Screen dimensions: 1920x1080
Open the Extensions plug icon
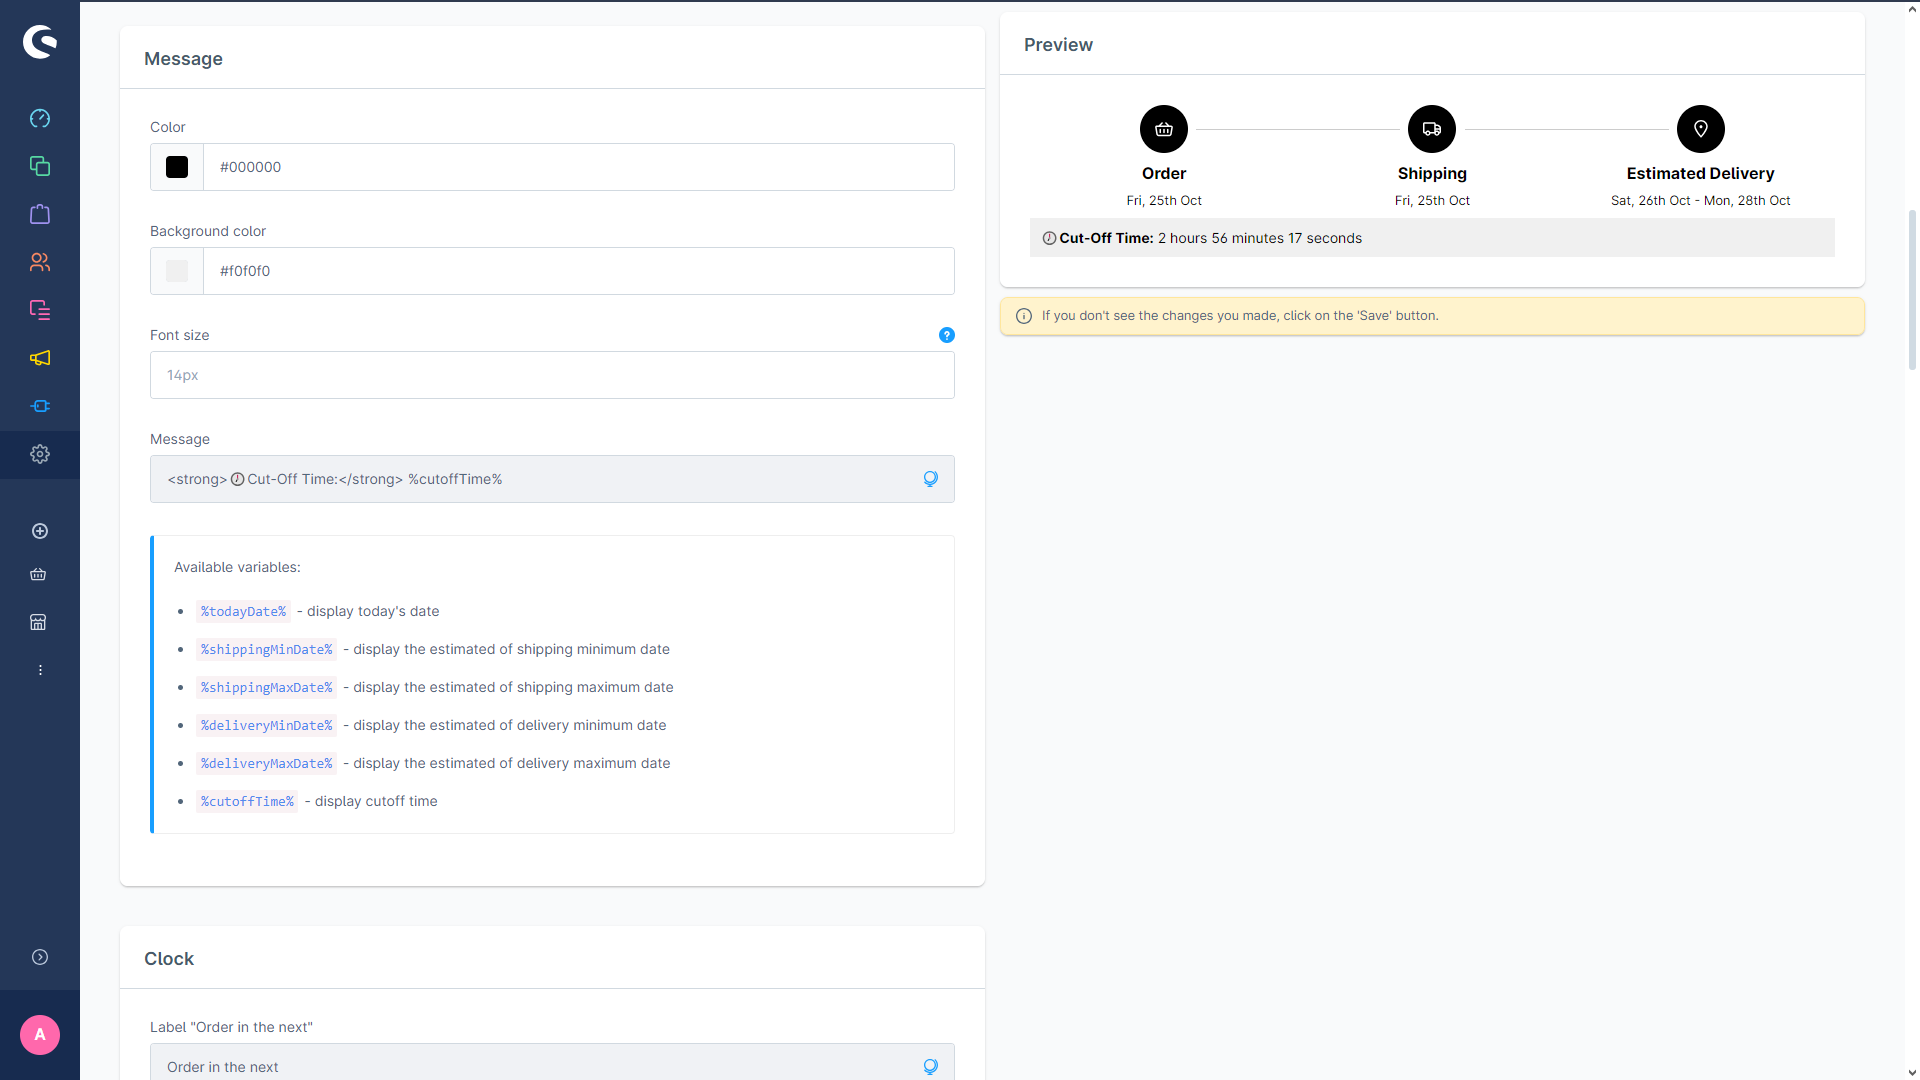40,406
